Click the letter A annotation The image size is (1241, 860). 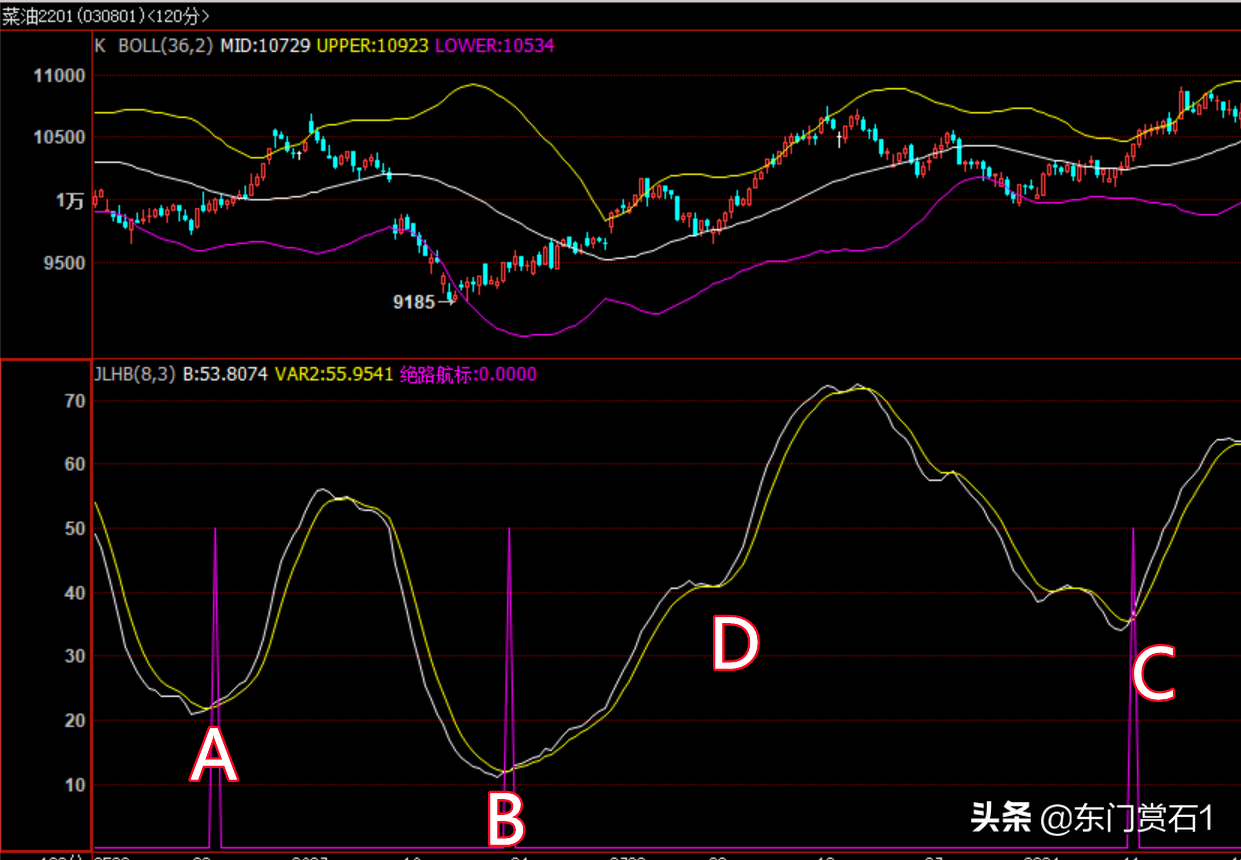[215, 756]
